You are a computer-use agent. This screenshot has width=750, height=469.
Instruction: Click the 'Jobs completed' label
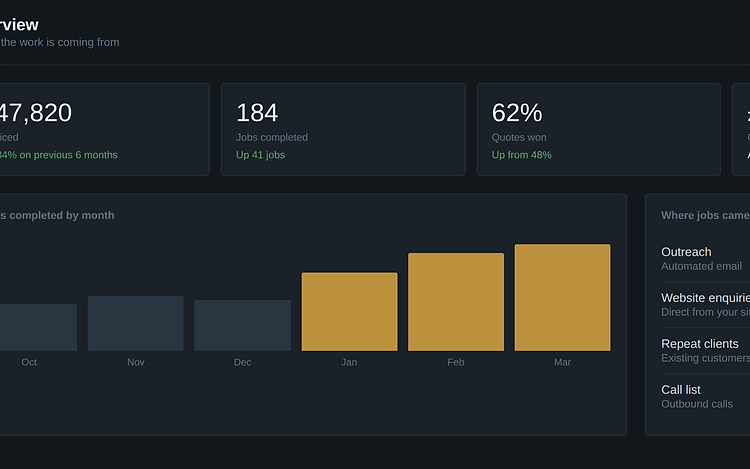click(x=272, y=137)
